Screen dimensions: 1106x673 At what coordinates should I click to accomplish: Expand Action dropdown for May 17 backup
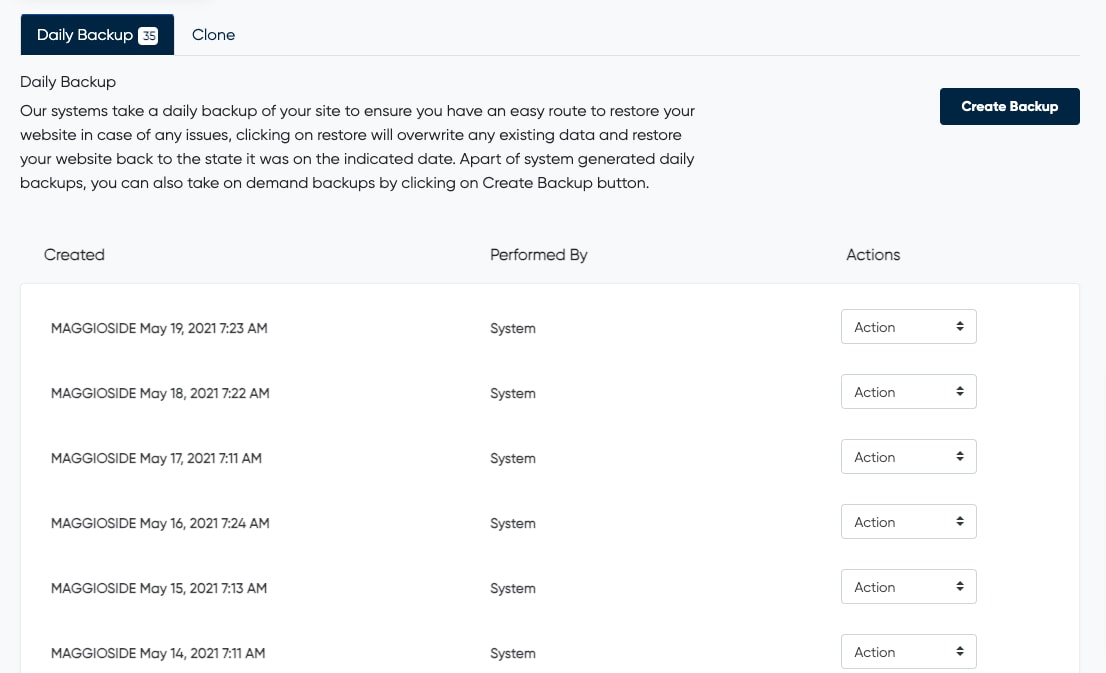coord(908,456)
